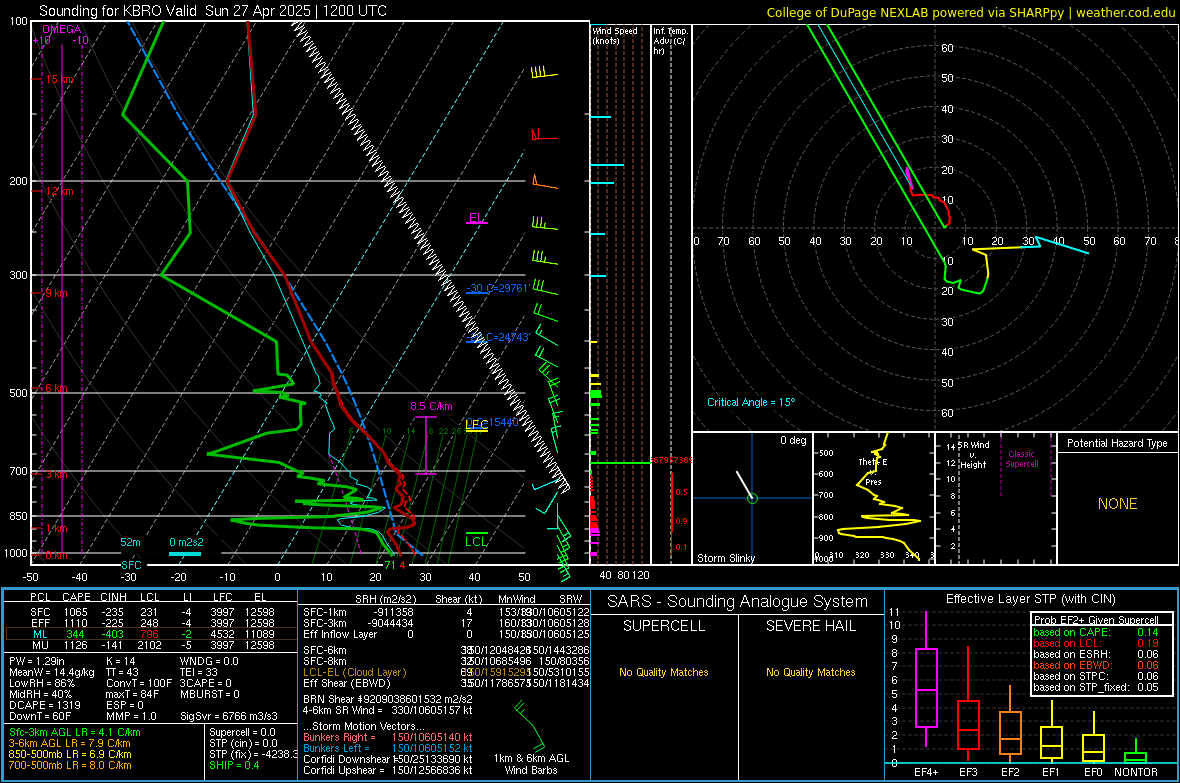Click the blue 'Bunkers Left' storm motion

(x=388, y=748)
